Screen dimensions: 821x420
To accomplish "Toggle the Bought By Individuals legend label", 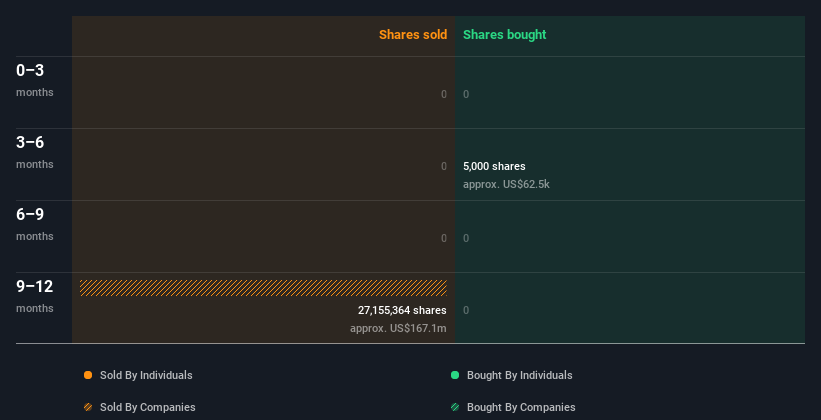I will [x=519, y=375].
